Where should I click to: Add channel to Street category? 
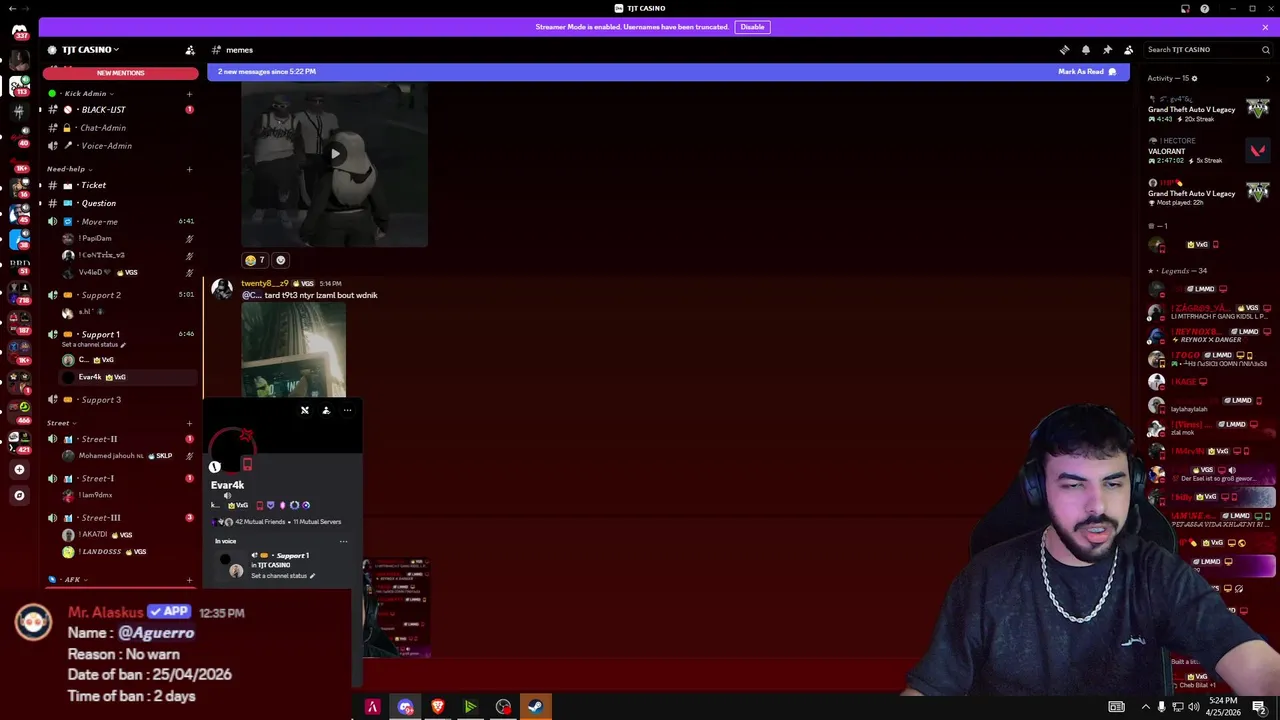(189, 423)
